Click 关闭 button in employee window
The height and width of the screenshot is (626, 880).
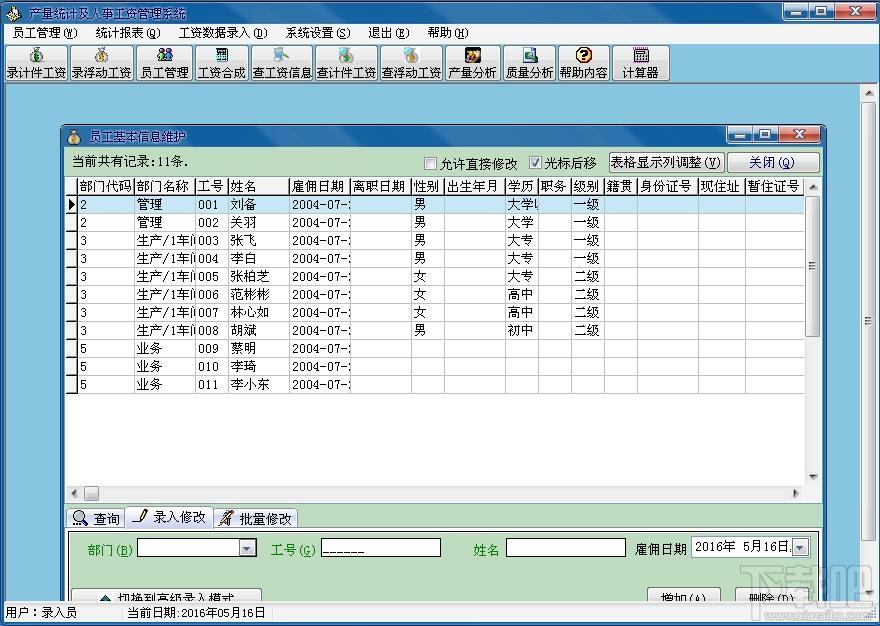[x=773, y=163]
